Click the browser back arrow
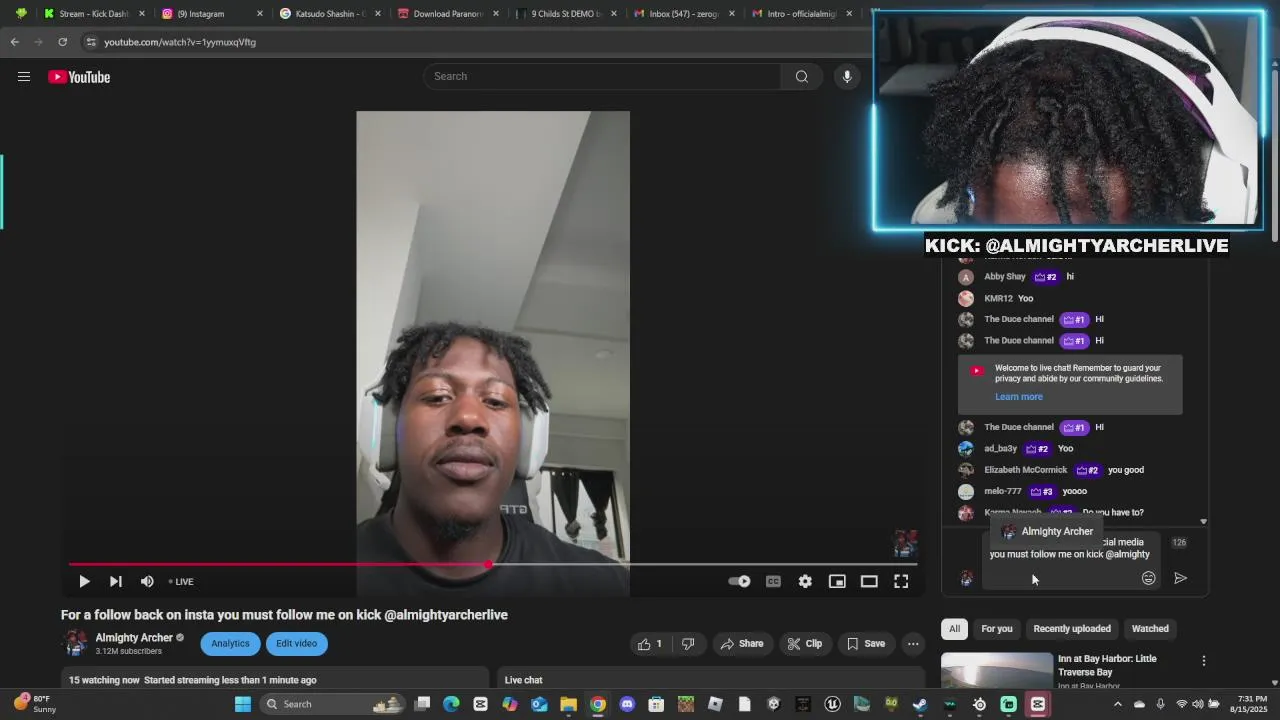1280x720 pixels. pos(15,42)
